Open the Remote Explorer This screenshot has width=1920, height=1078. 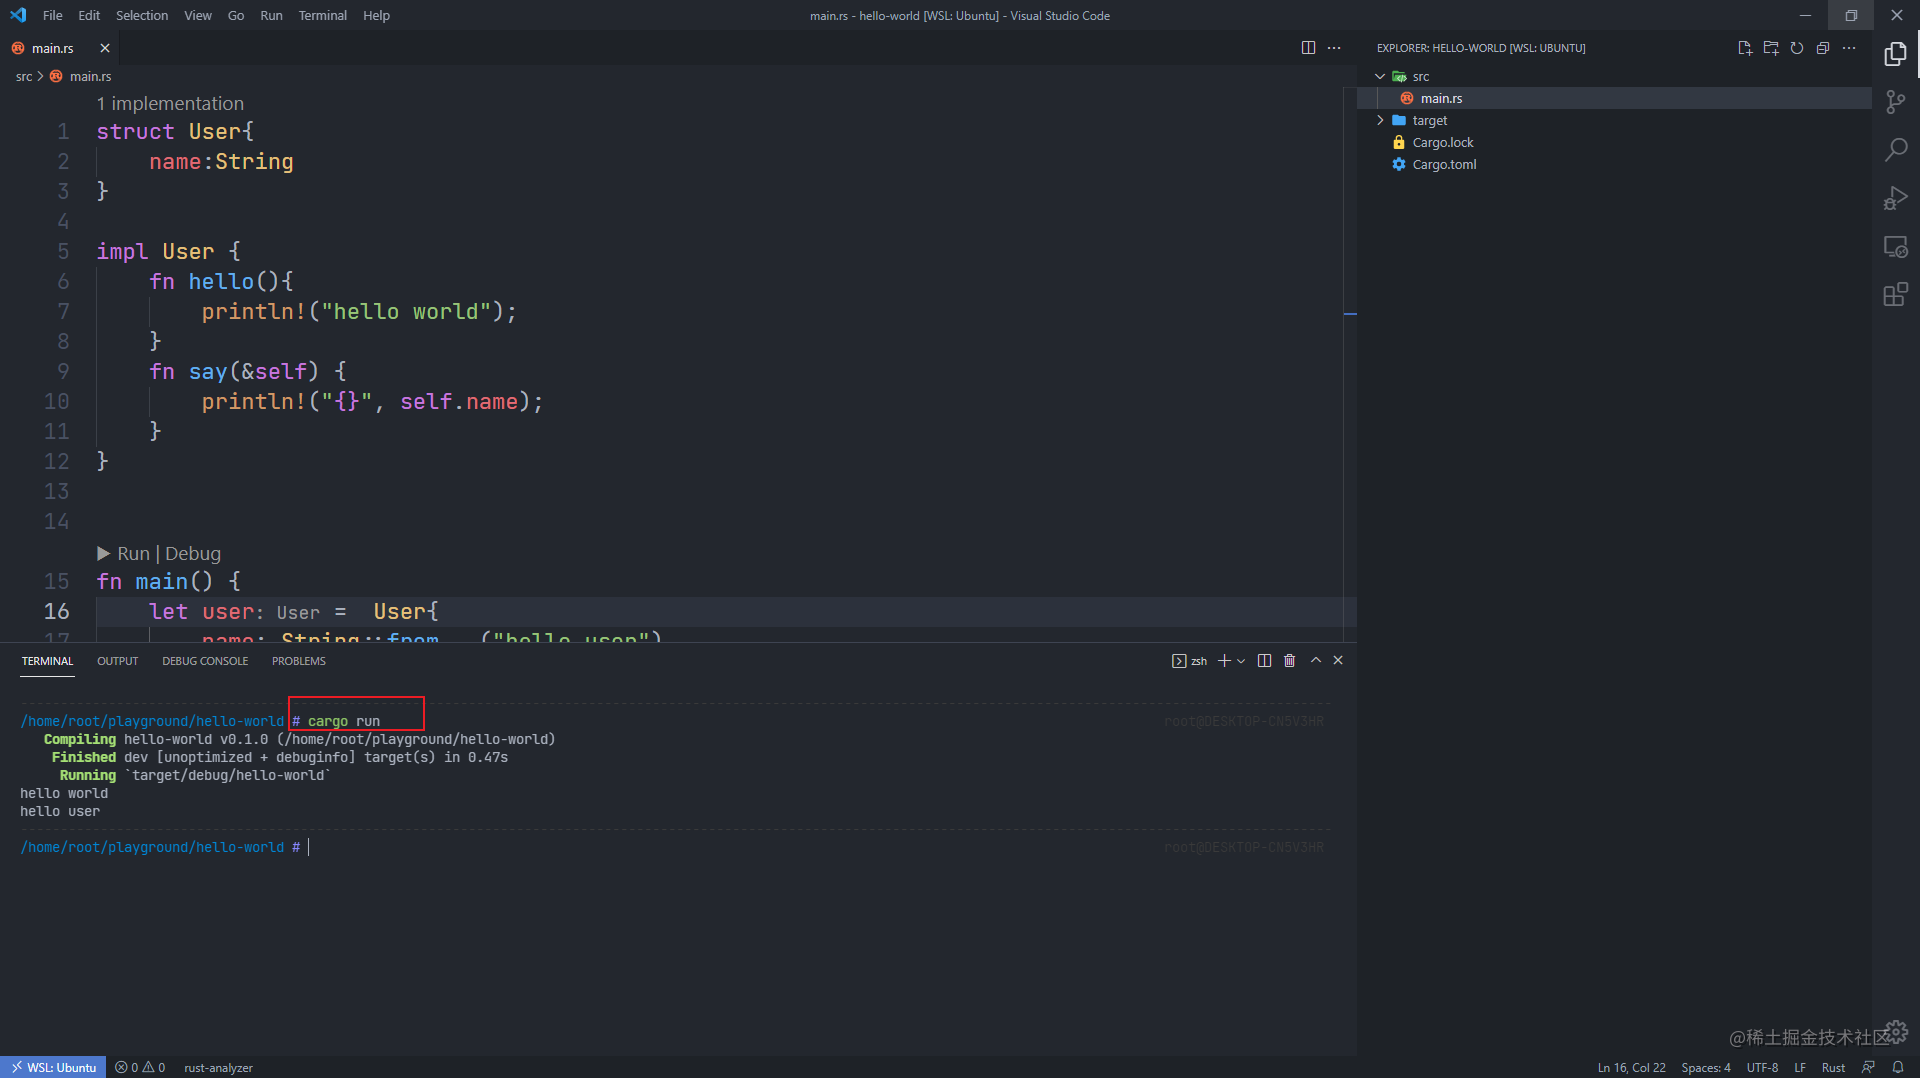(x=1896, y=246)
